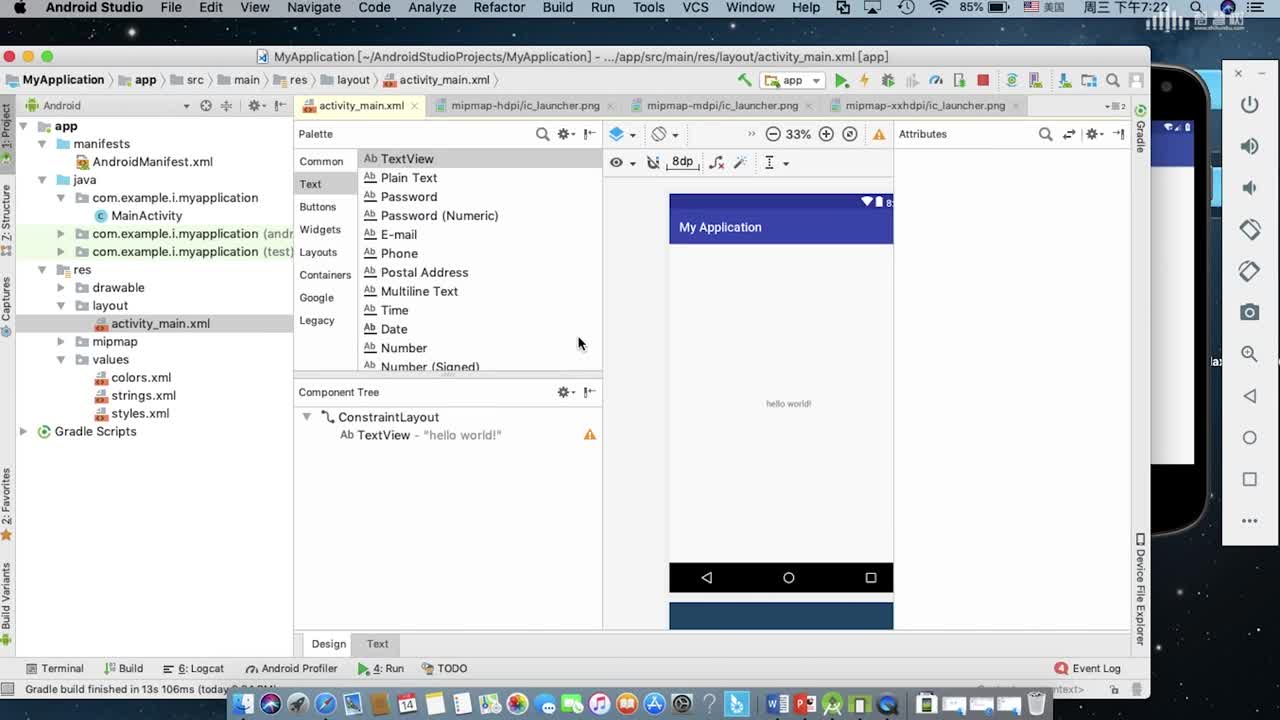Click Infer Constraints magic wand icon
Viewport: 1280px width, 720px height.
(x=741, y=162)
